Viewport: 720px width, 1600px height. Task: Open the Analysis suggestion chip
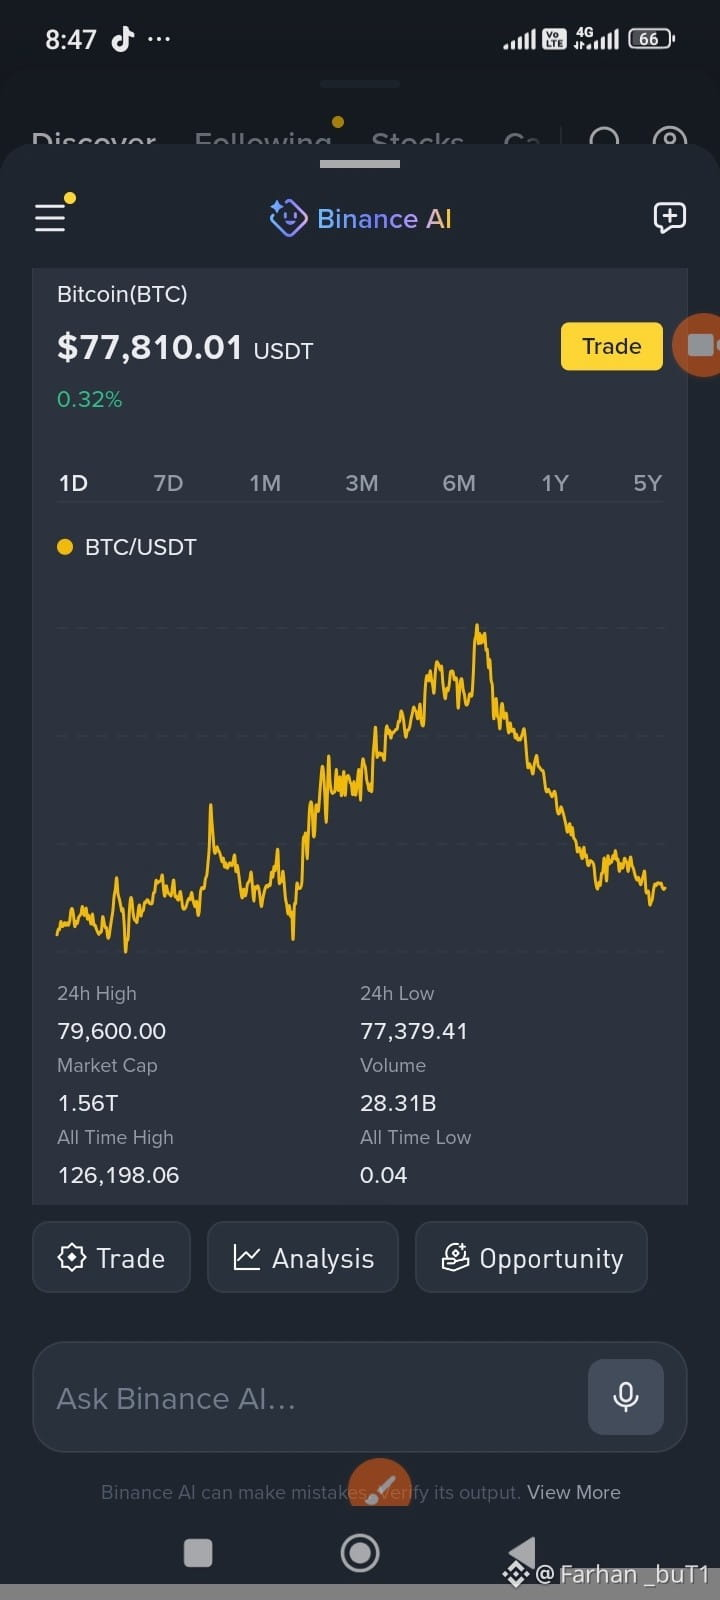click(x=303, y=1257)
